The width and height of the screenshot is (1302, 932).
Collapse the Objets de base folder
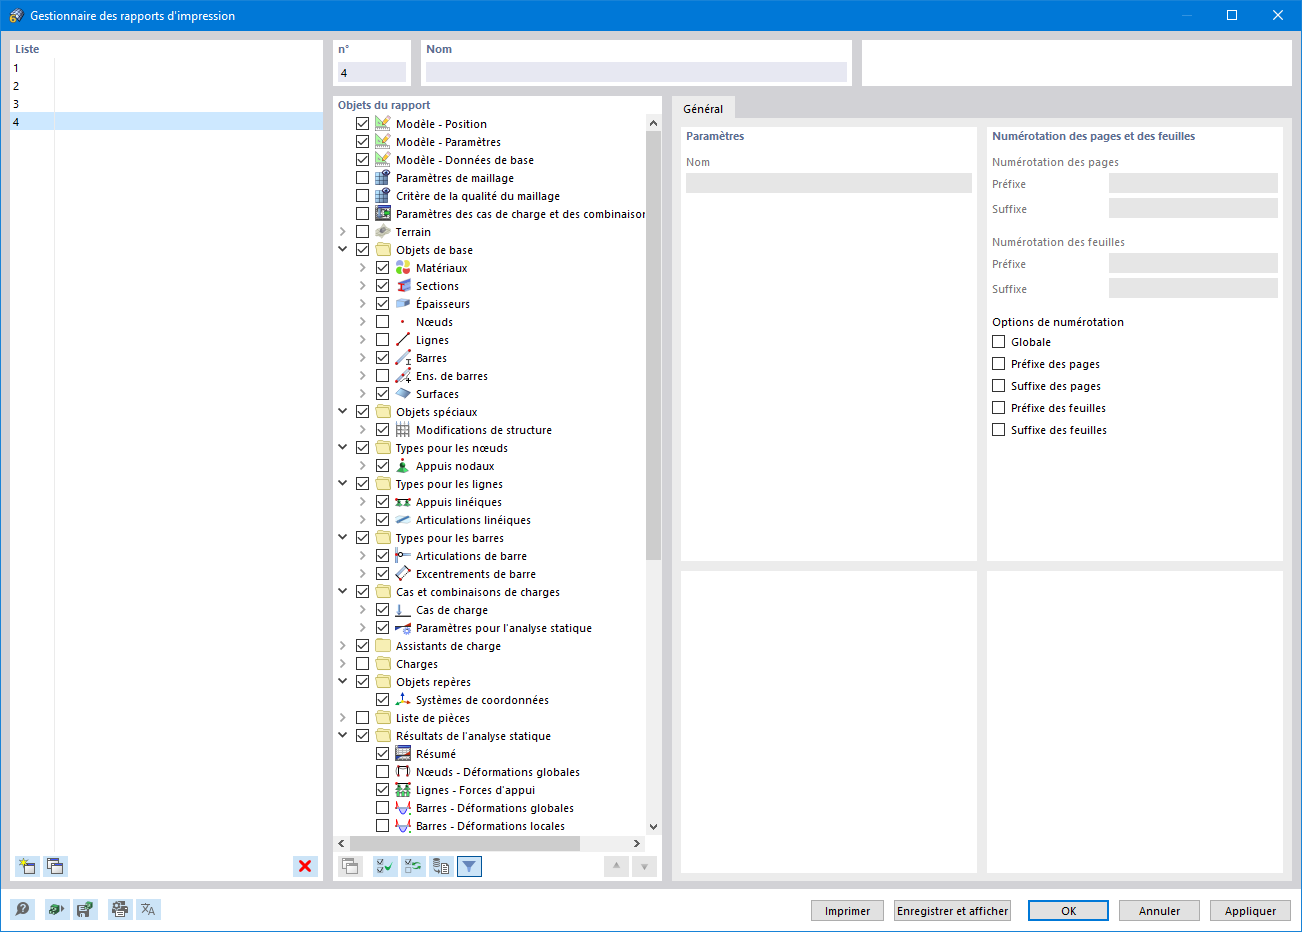pos(343,250)
